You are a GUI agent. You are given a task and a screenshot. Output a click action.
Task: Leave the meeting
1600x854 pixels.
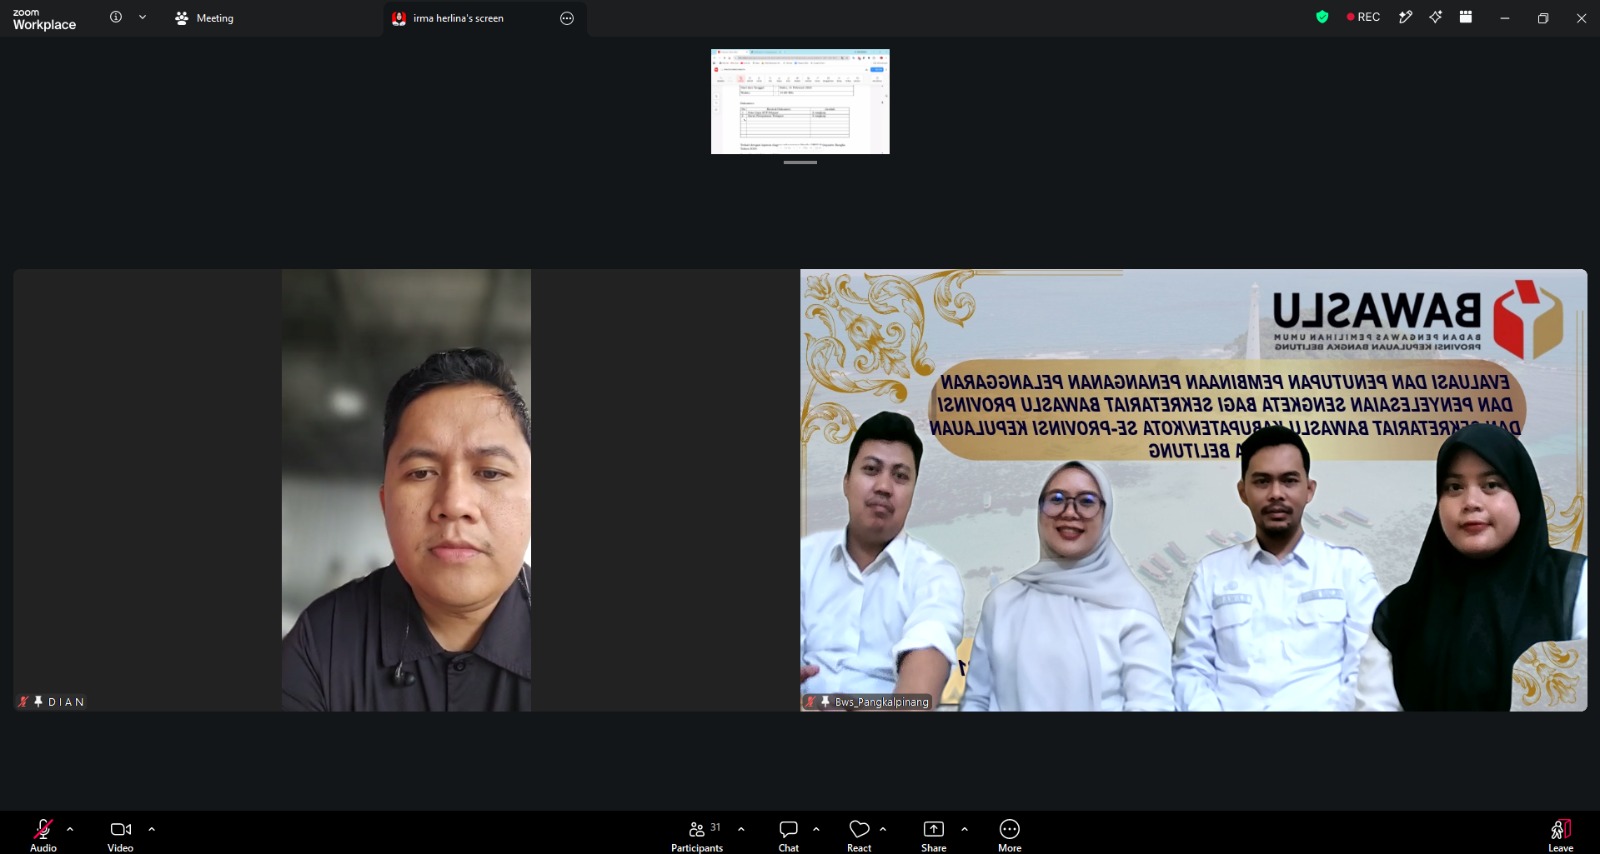coord(1561,835)
